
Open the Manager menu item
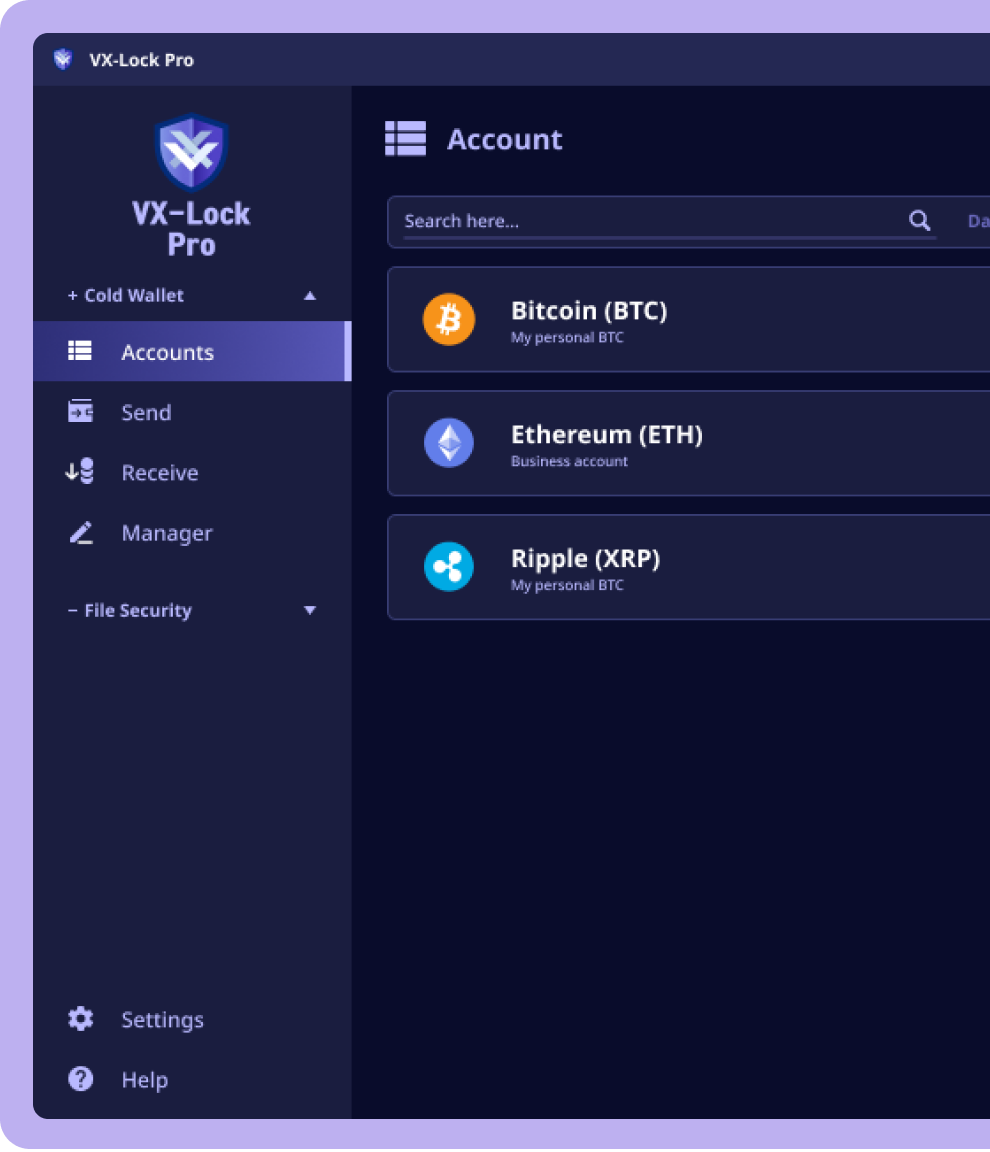click(x=192, y=533)
